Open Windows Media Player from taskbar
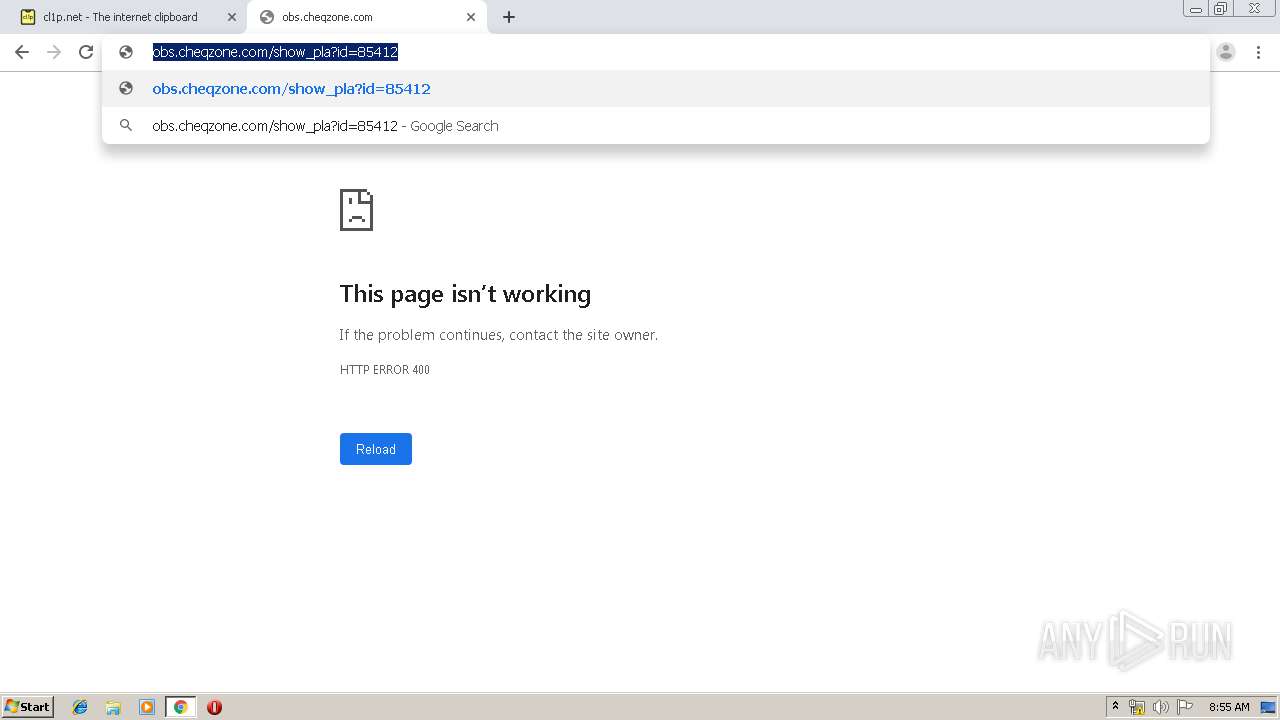The height and width of the screenshot is (720, 1280). 147,707
